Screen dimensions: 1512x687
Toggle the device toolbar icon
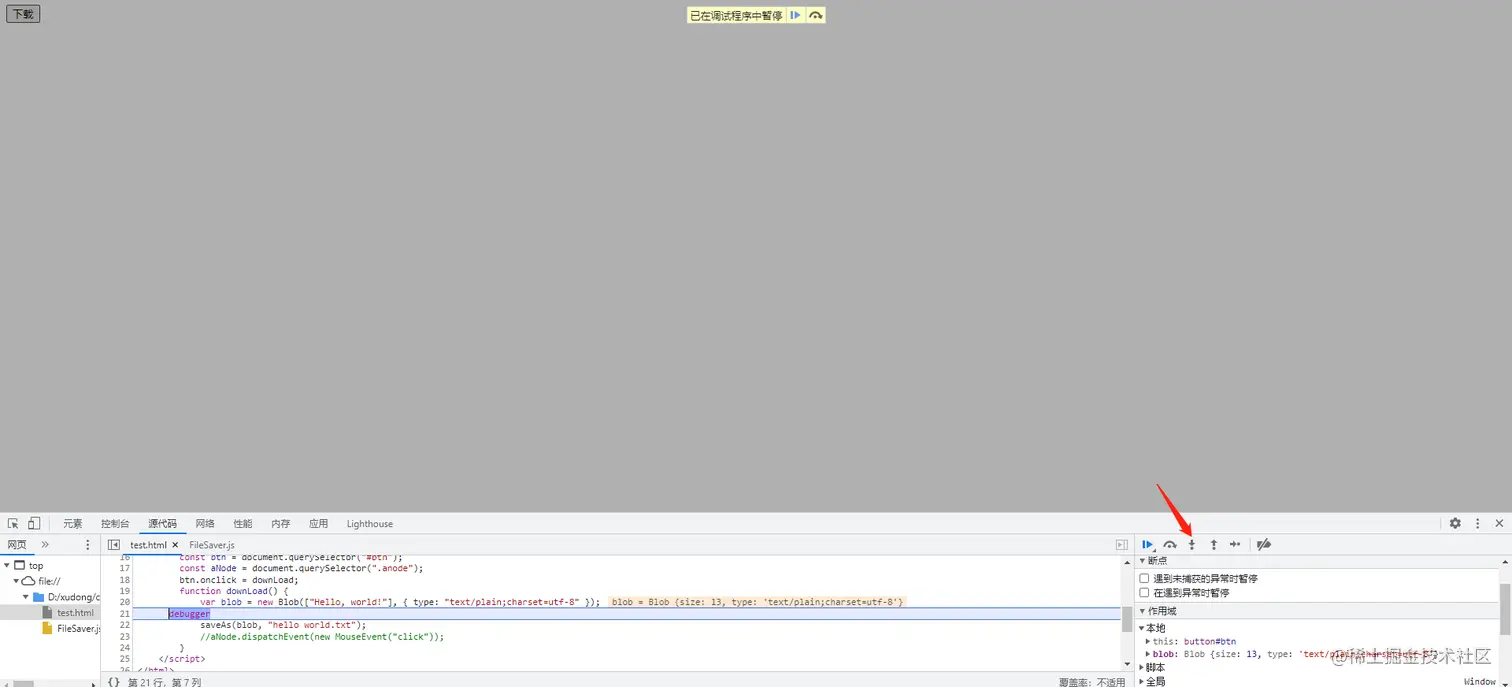pos(33,523)
